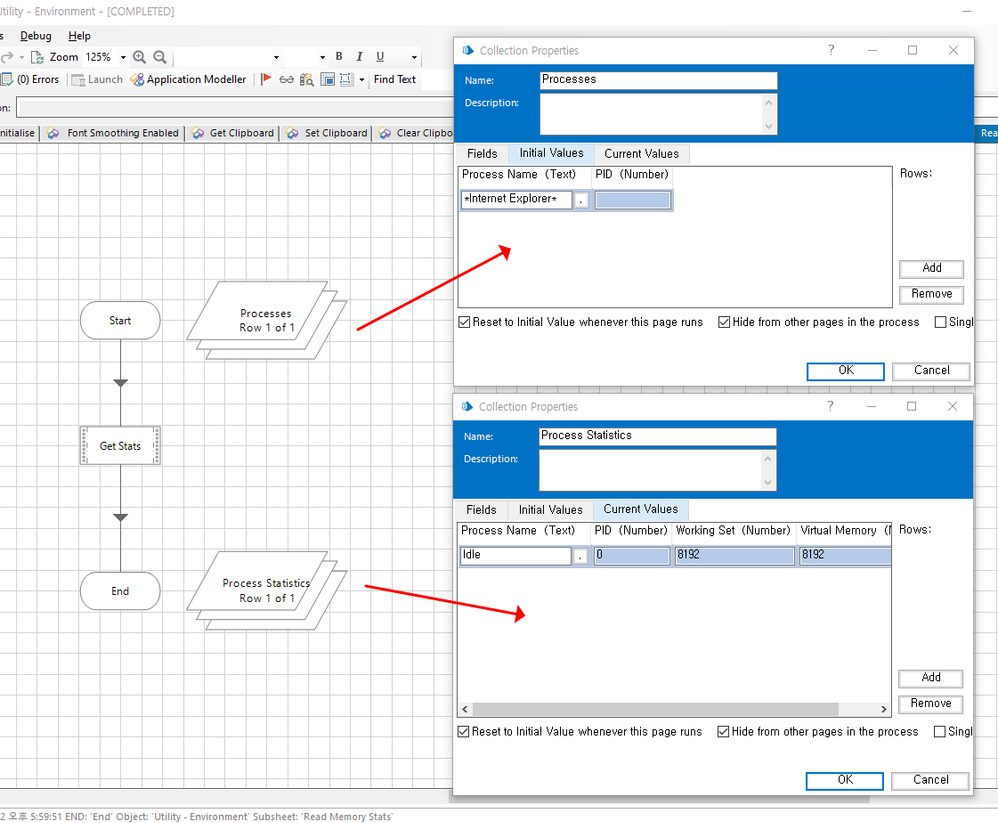Click the red breakpoint flag icon
This screenshot has height=823, width=998.
[x=266, y=80]
